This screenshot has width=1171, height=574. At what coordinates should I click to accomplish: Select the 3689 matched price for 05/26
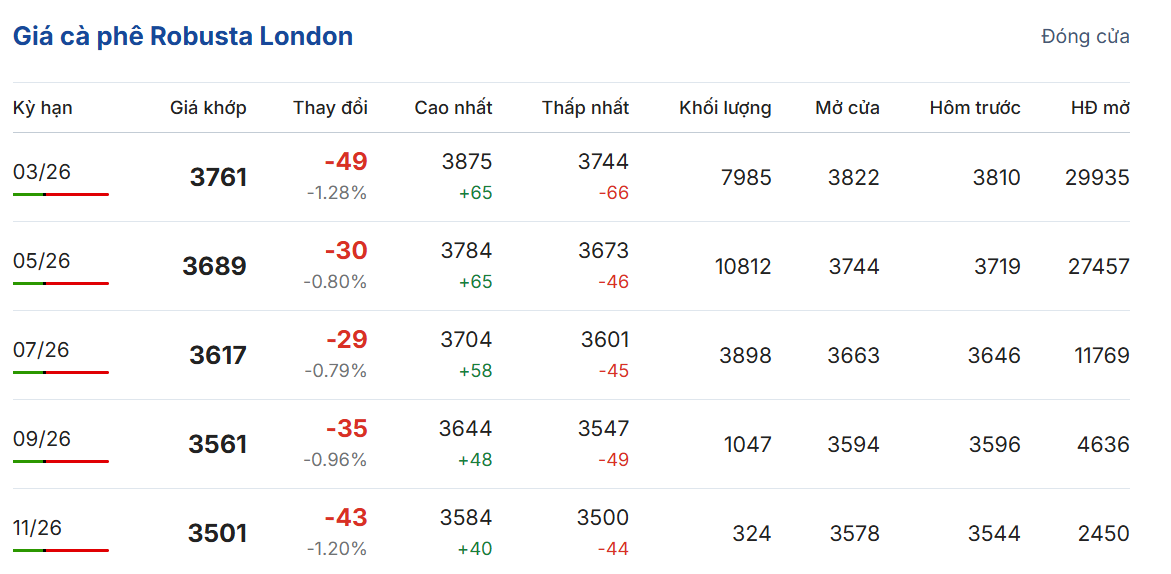click(x=214, y=267)
